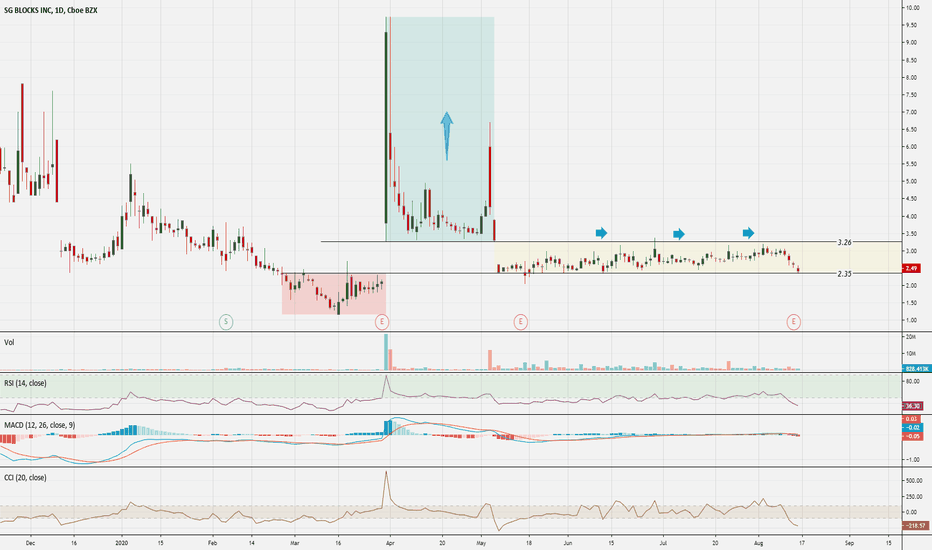The width and height of the screenshot is (932, 550).
Task: Click the 80.00 RSI axis label
Action: pos(912,382)
